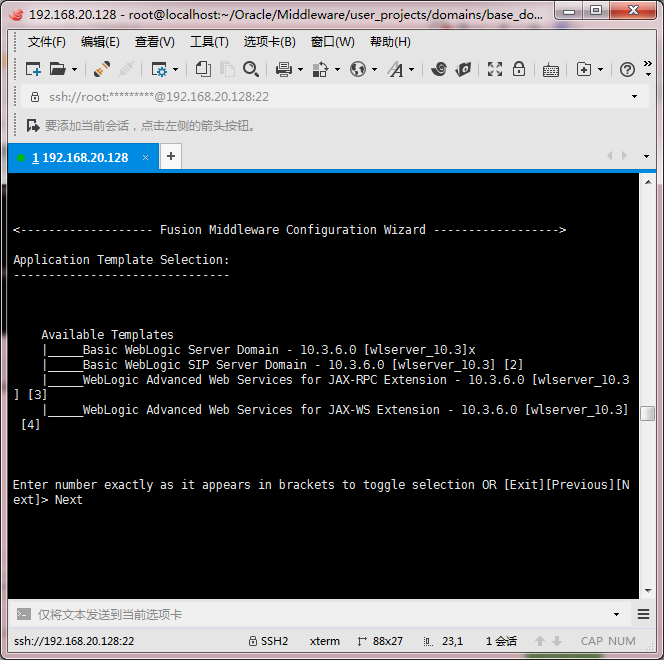Screen dimensions: 664x660
Task: Open the tab list dropdown arrow
Action: coord(646,156)
